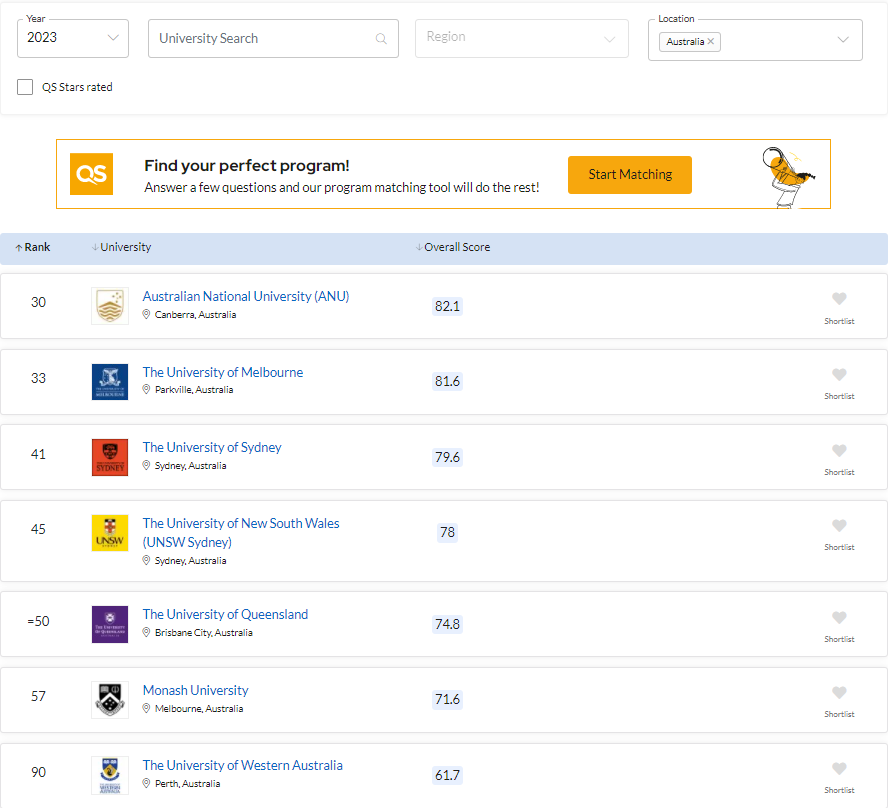
Task: Click the QS logo in banner
Action: (91, 174)
